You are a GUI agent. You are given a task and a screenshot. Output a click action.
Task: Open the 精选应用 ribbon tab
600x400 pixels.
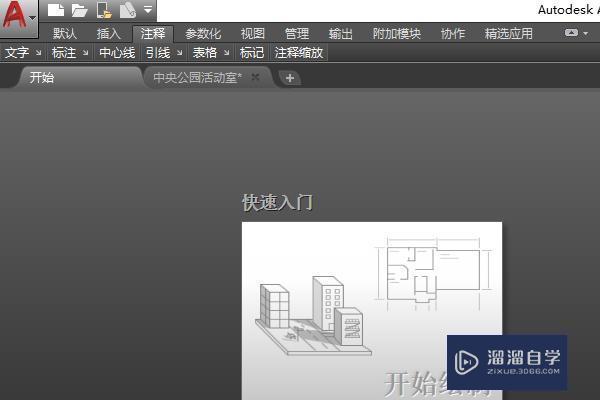click(509, 34)
